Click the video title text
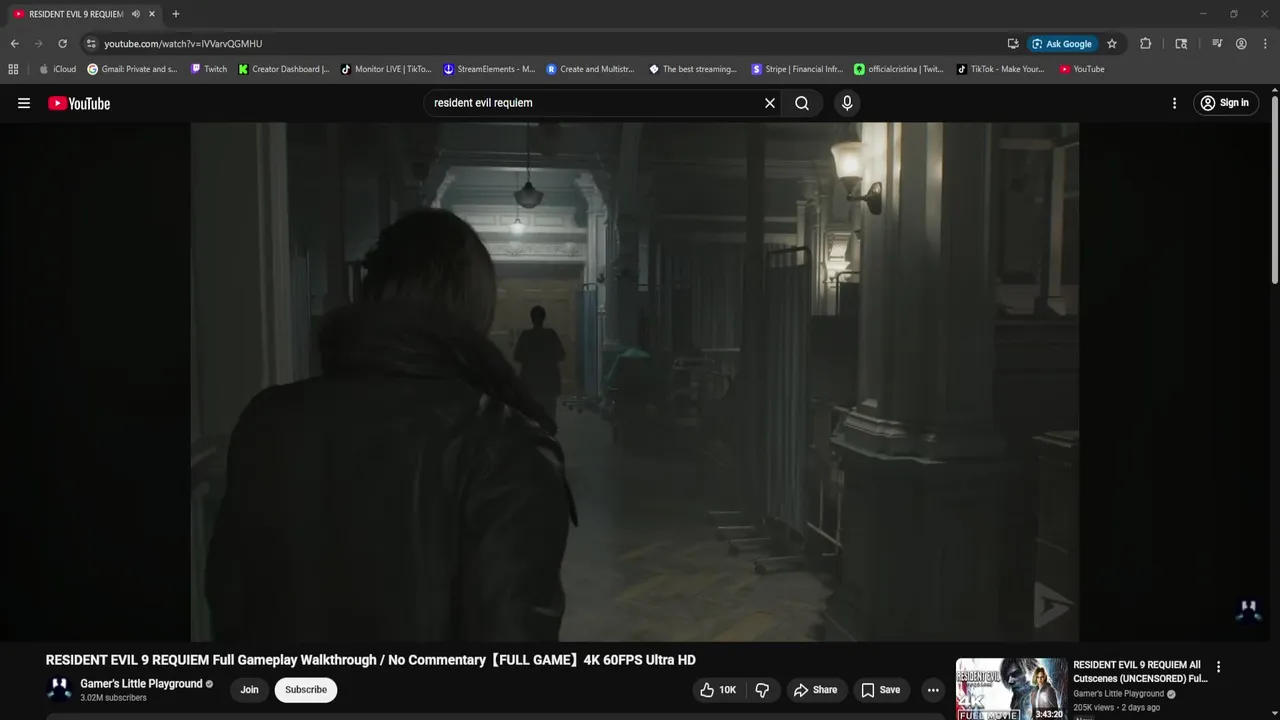 (x=370, y=660)
